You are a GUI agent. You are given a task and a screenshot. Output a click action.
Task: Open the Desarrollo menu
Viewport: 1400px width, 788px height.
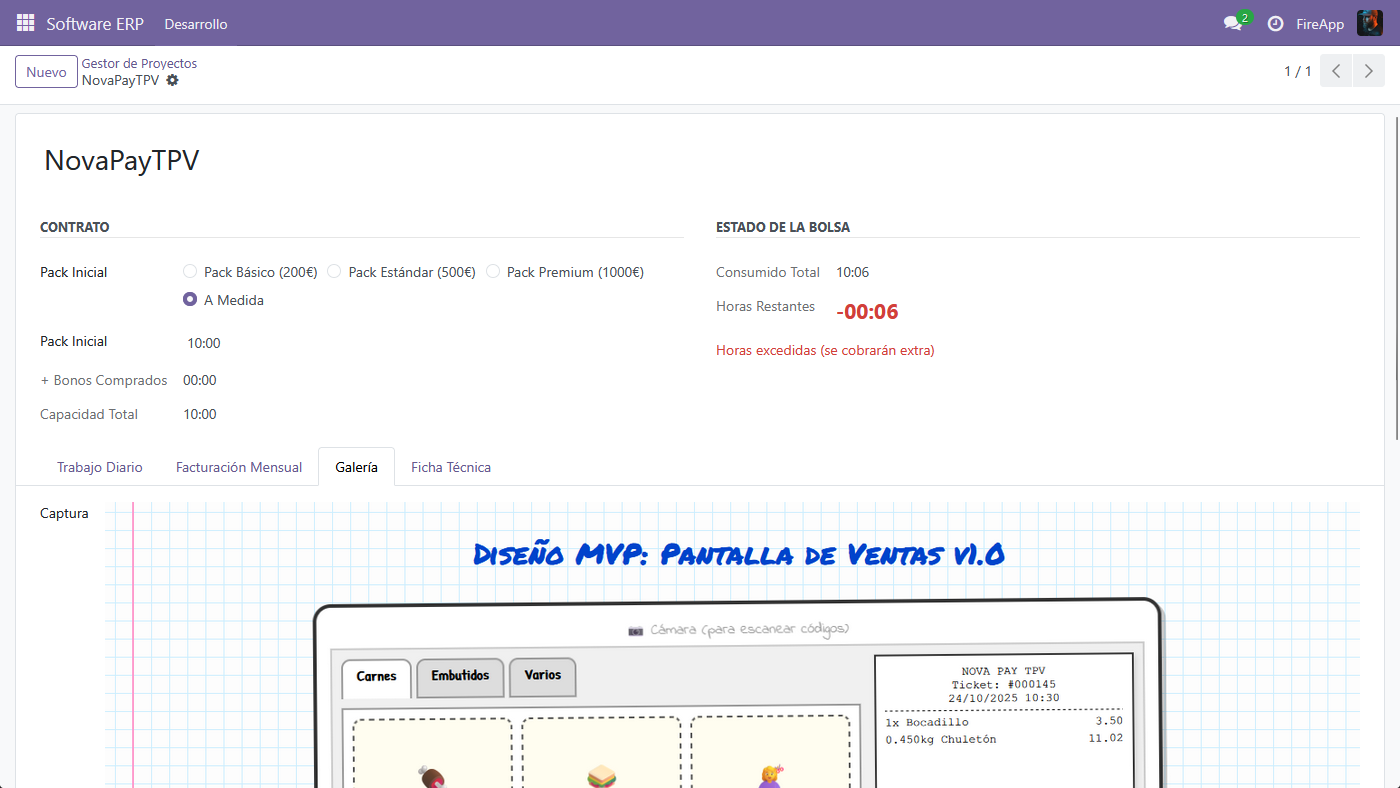pyautogui.click(x=196, y=24)
